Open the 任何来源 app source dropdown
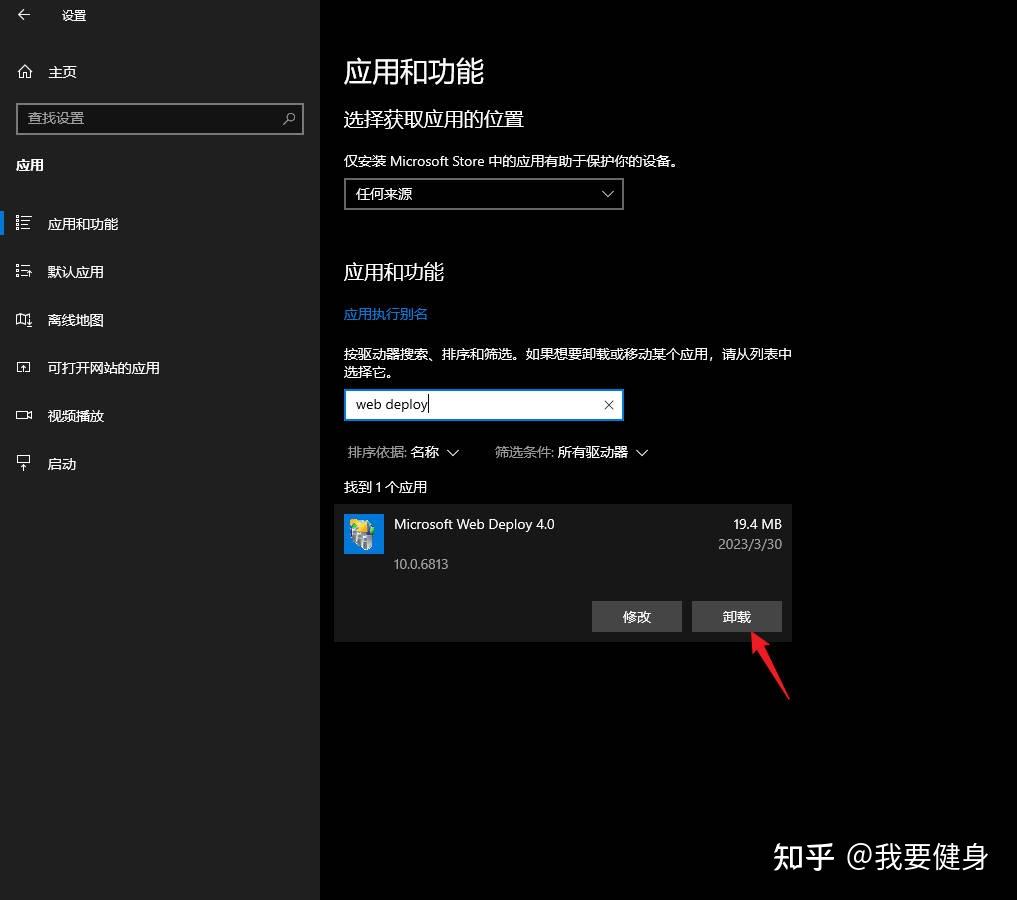This screenshot has width=1017, height=900. point(483,193)
